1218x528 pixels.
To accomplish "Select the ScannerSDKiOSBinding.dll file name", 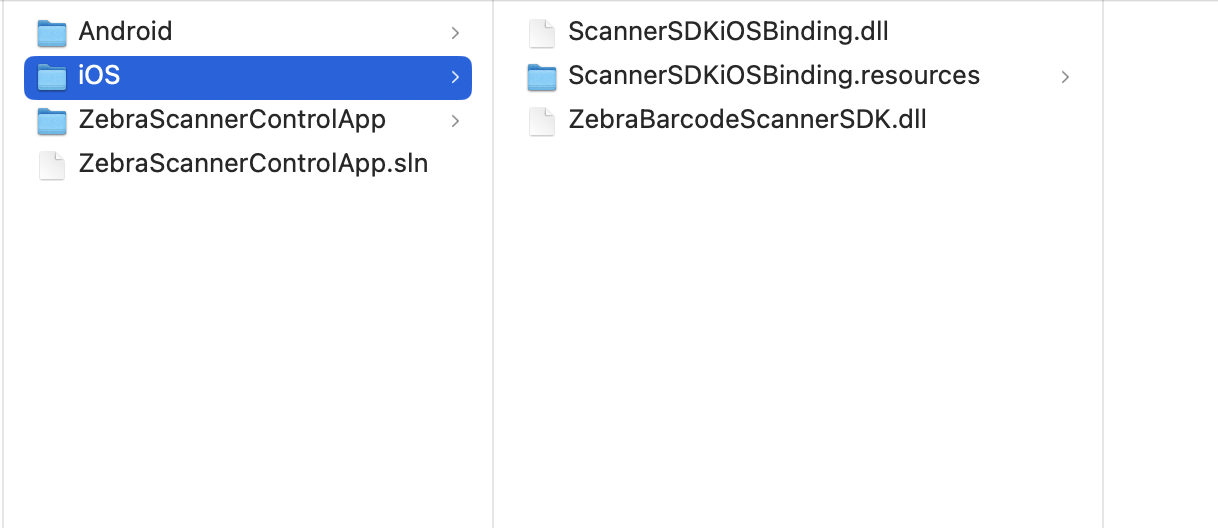I will coord(728,32).
